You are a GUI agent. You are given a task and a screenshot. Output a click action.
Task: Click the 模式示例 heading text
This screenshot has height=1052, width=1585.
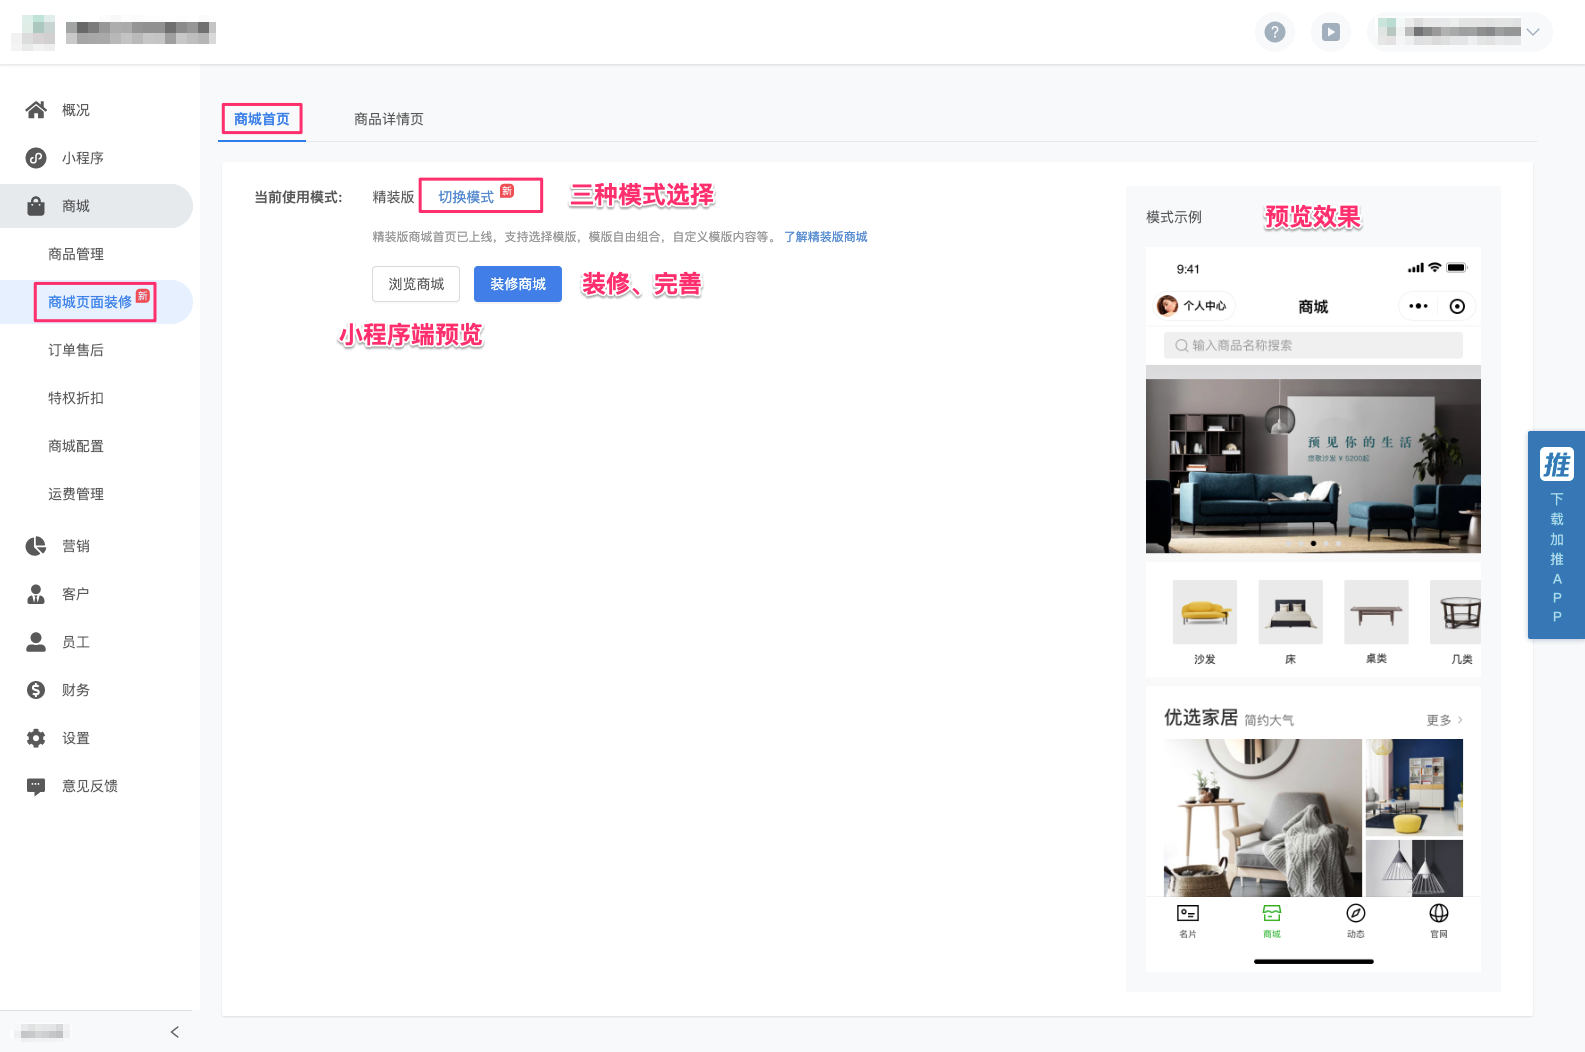coord(1174,217)
